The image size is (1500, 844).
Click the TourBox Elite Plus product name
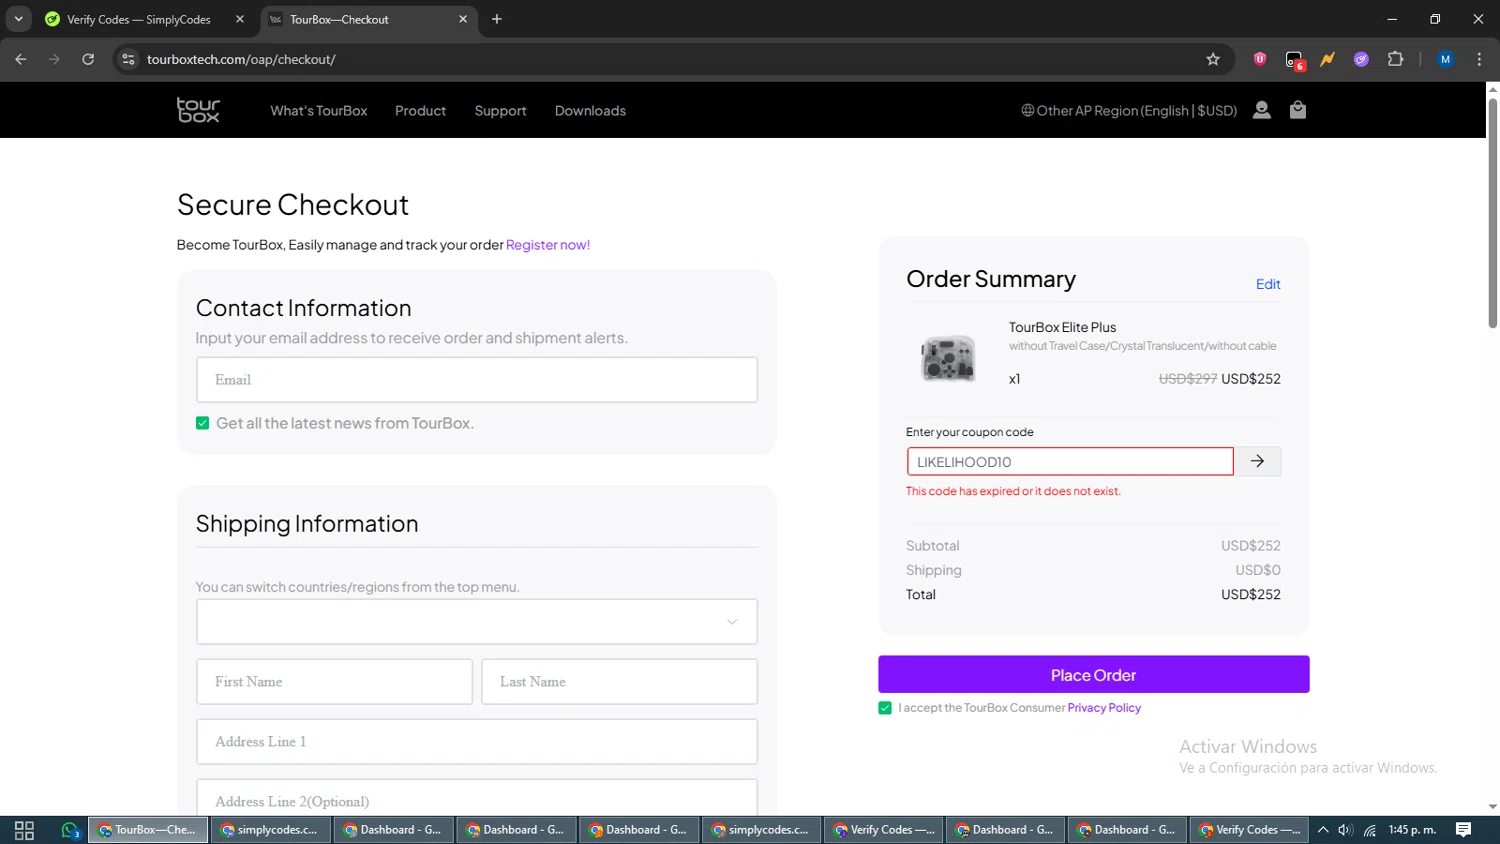pyautogui.click(x=1062, y=327)
